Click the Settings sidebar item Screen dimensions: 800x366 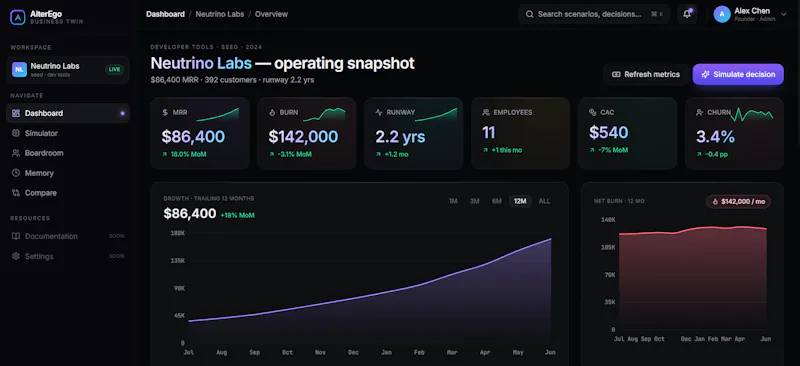coord(68,256)
